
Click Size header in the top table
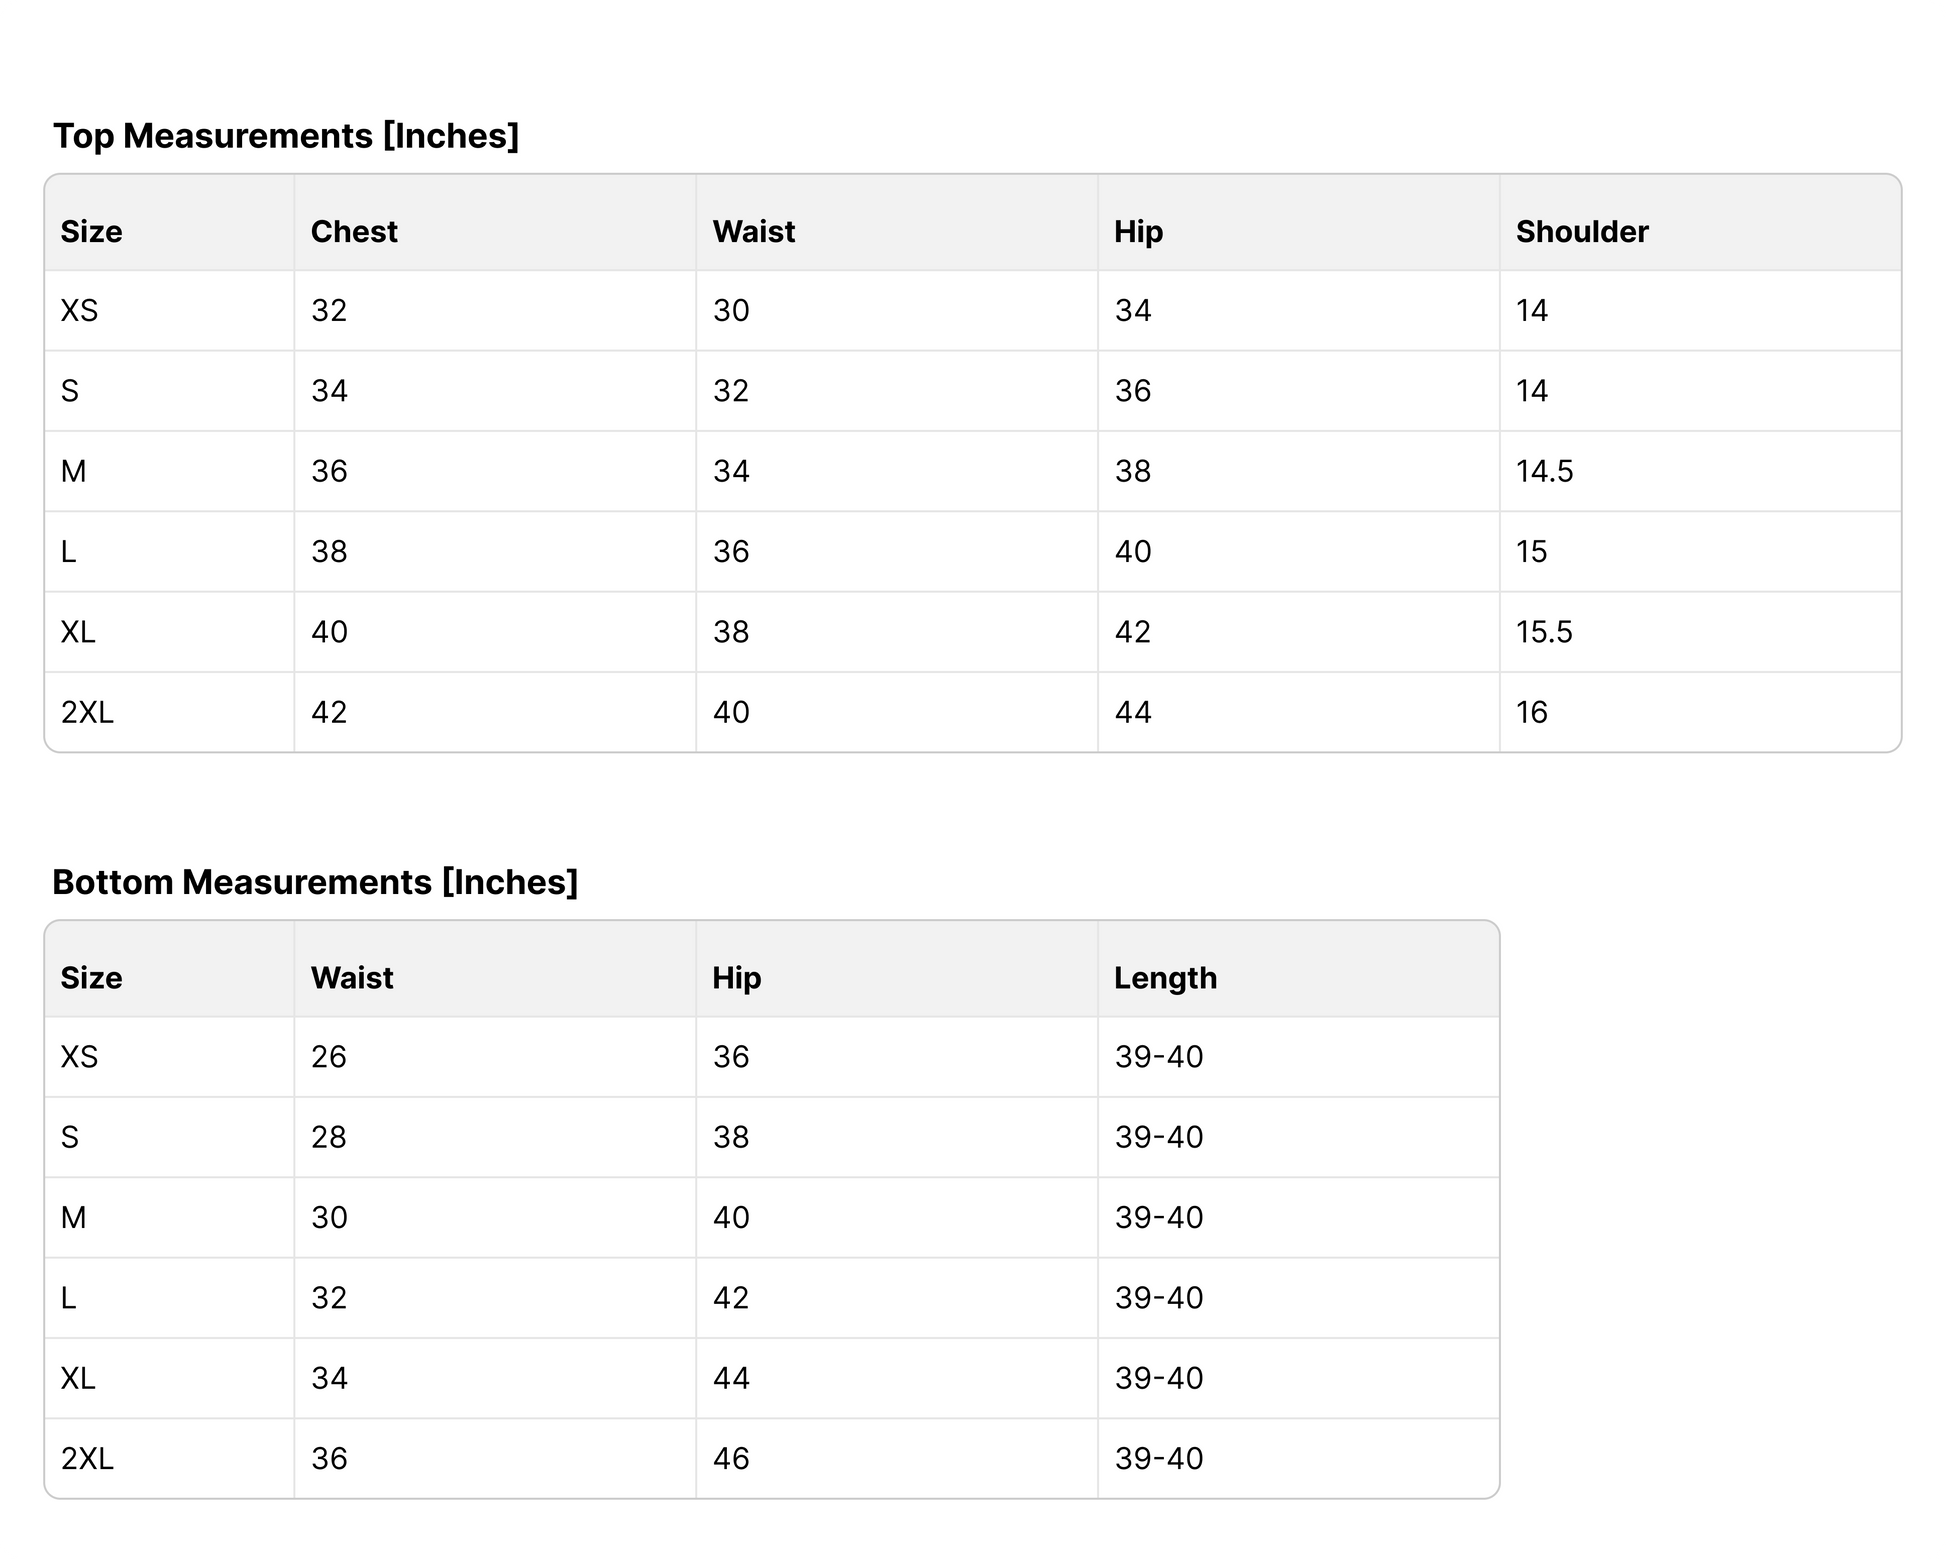click(91, 232)
